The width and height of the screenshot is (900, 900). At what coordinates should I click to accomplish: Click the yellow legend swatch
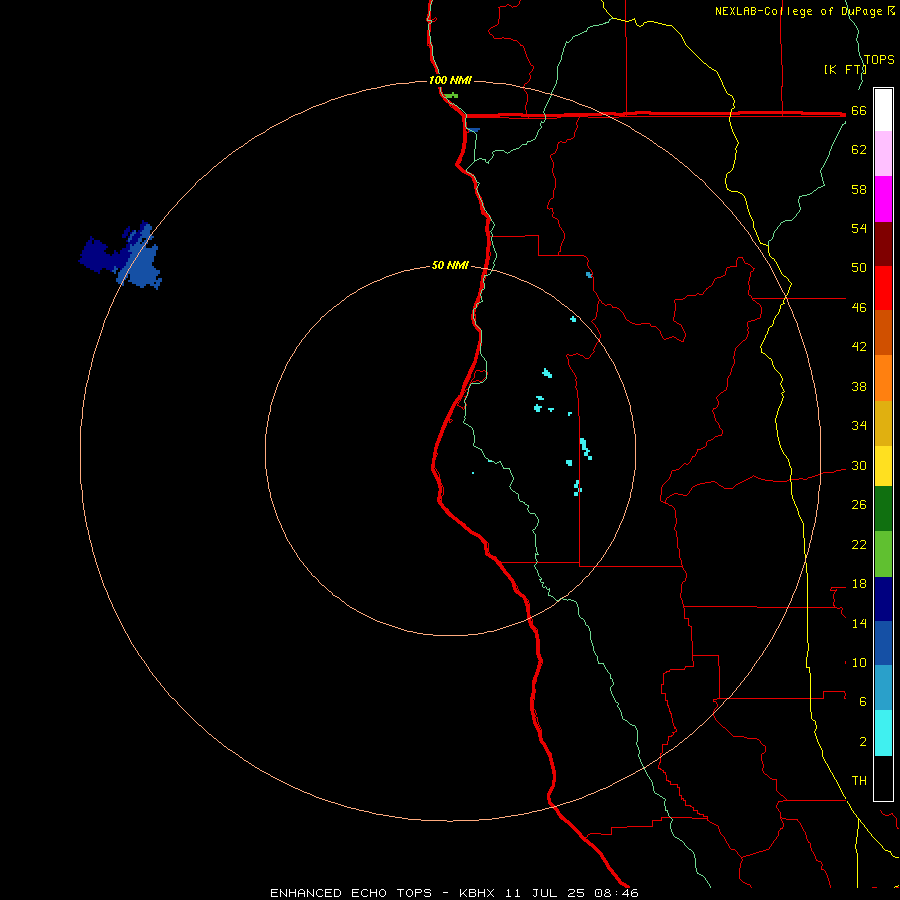tap(883, 466)
